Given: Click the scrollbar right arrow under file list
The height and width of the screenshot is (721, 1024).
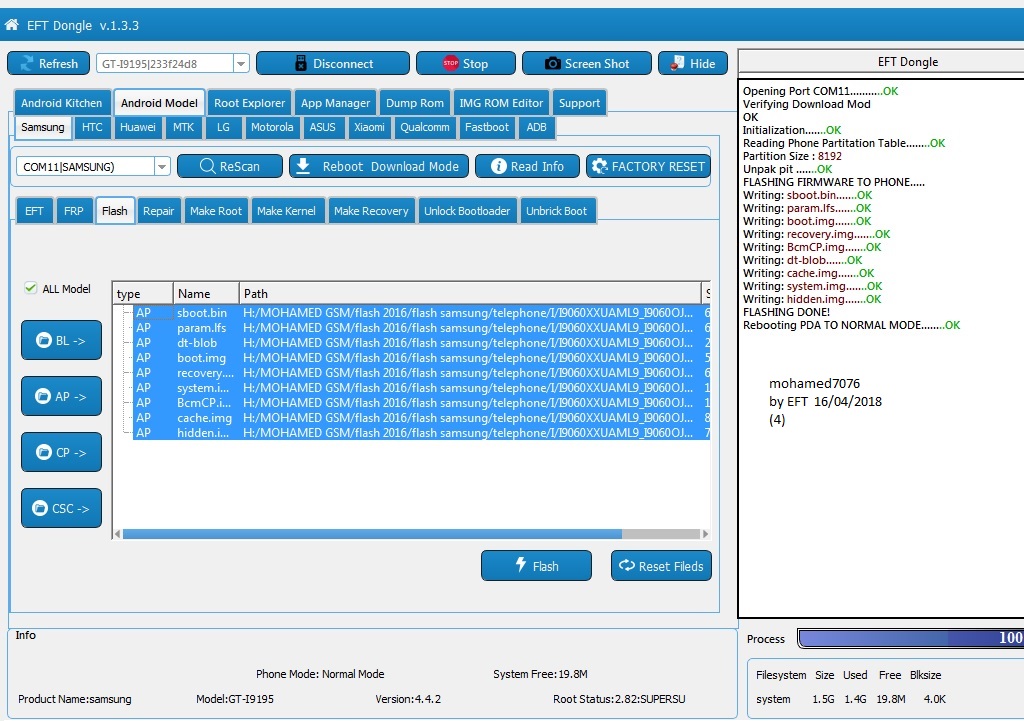Looking at the screenshot, I should click(x=705, y=534).
